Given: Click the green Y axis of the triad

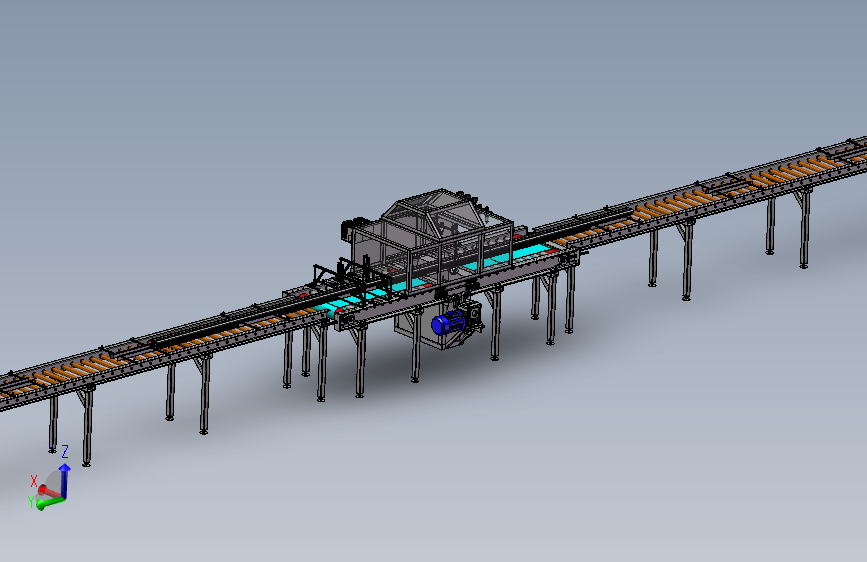Looking at the screenshot, I should [x=51, y=503].
